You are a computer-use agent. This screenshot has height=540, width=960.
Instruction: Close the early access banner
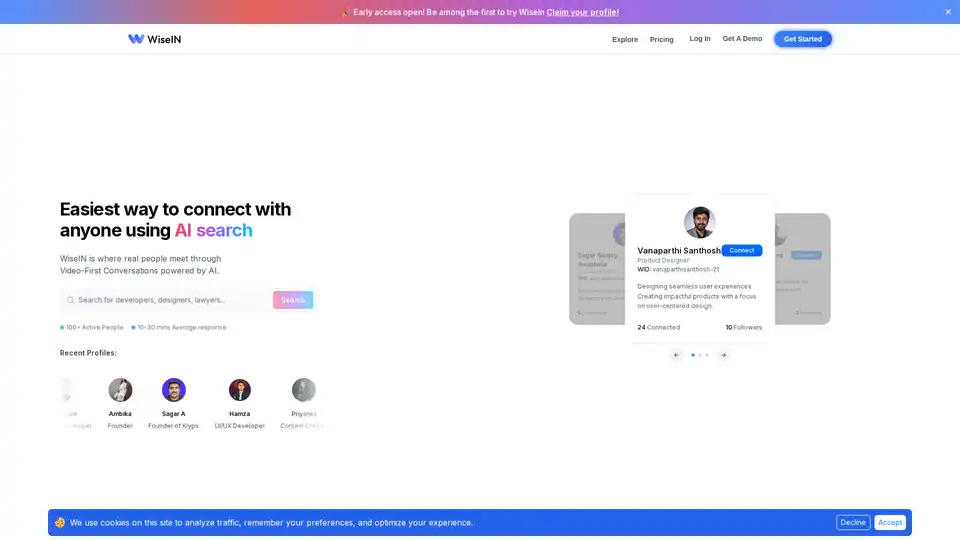click(948, 12)
